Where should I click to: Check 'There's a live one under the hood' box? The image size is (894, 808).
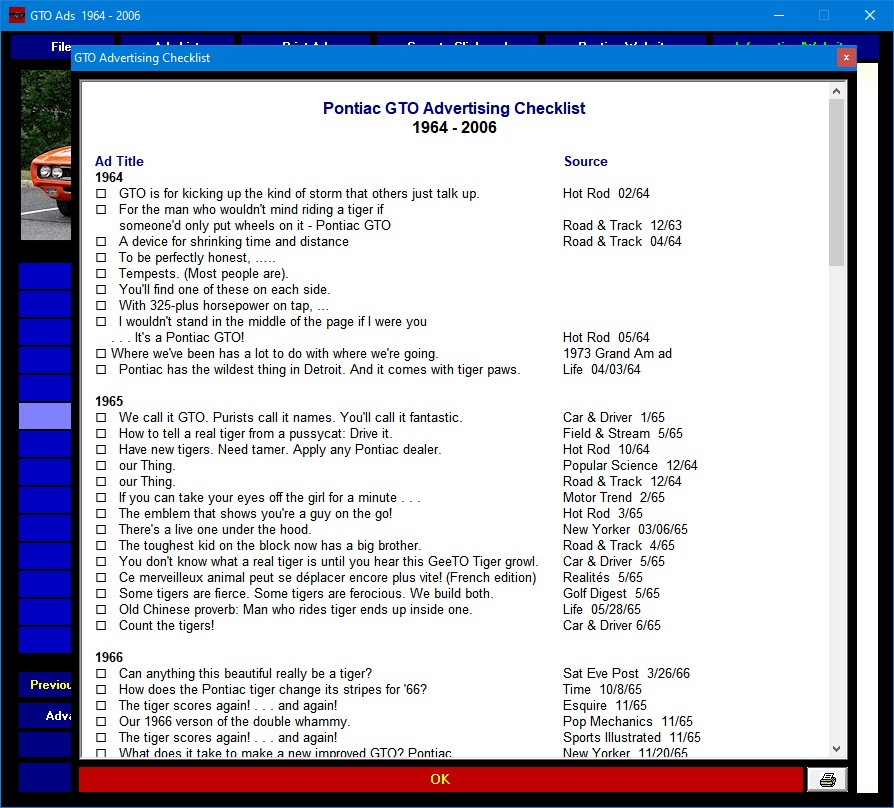click(x=101, y=529)
